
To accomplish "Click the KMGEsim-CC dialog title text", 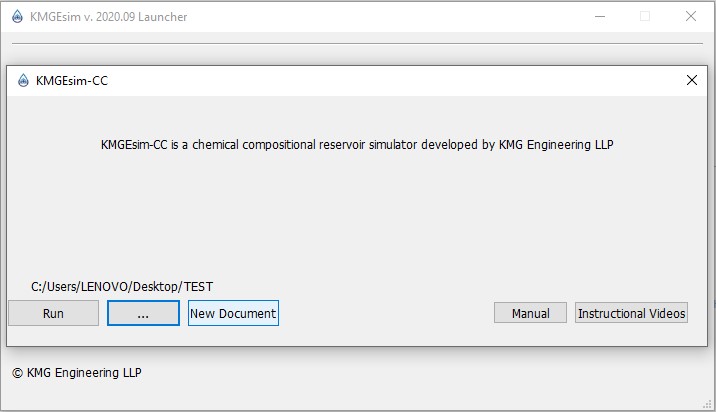I will [x=72, y=81].
